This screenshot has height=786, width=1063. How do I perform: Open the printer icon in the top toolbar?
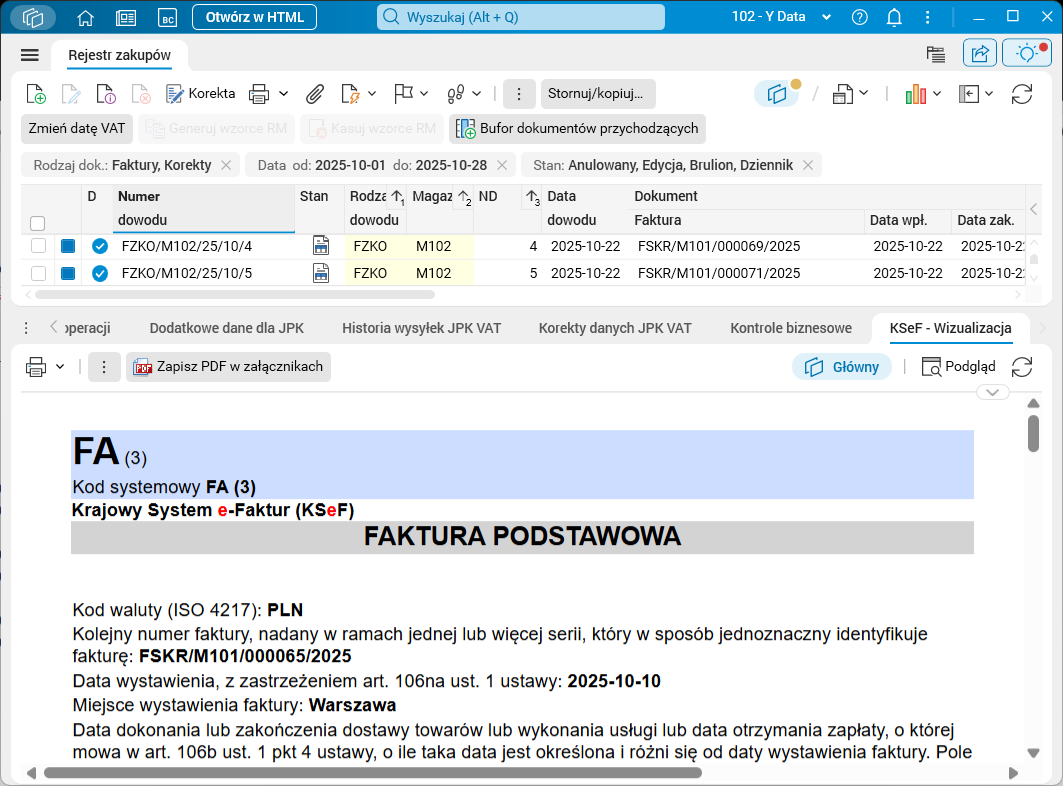point(259,93)
